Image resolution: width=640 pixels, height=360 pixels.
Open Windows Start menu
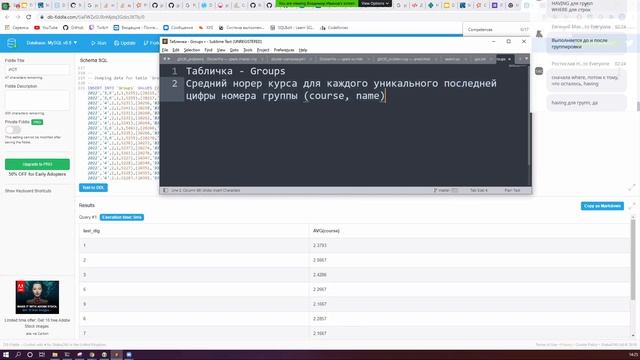tap(6, 355)
